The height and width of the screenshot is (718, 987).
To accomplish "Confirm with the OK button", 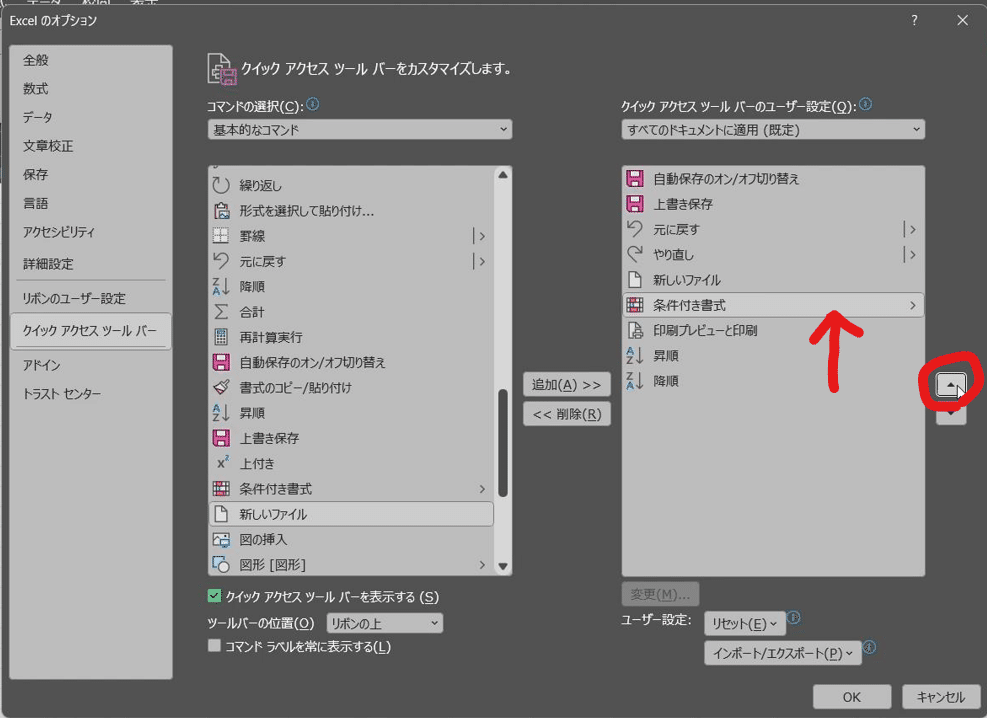I will pyautogui.click(x=852, y=697).
